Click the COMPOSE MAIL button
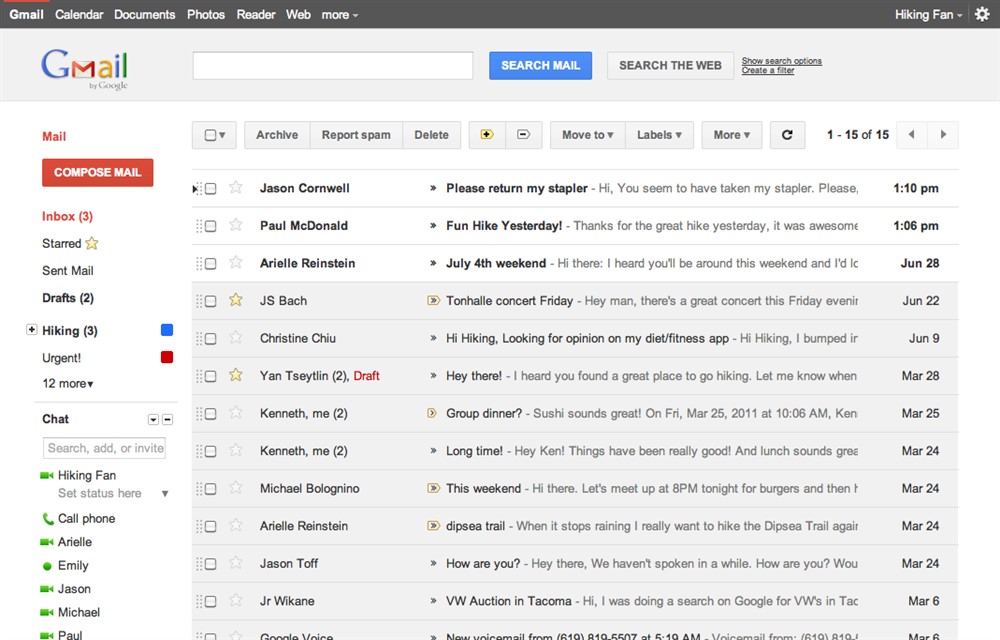The height and width of the screenshot is (640, 1000). click(x=97, y=172)
